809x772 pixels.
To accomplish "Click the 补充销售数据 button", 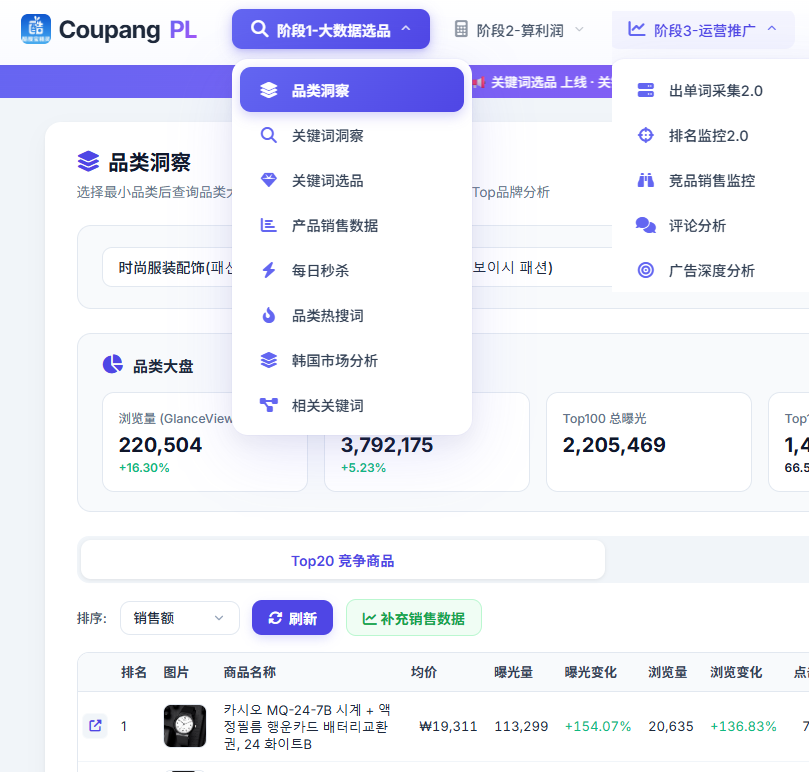I will (x=414, y=618).
